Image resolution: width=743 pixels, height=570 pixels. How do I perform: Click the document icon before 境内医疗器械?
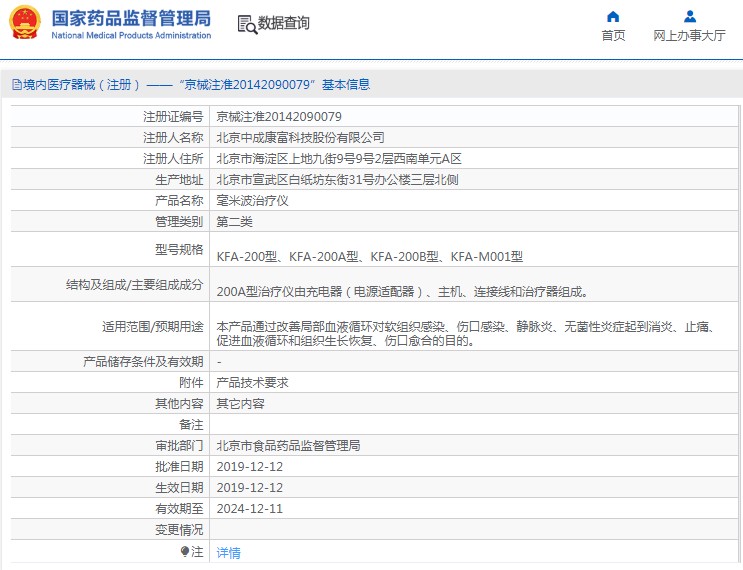pyautogui.click(x=16, y=85)
